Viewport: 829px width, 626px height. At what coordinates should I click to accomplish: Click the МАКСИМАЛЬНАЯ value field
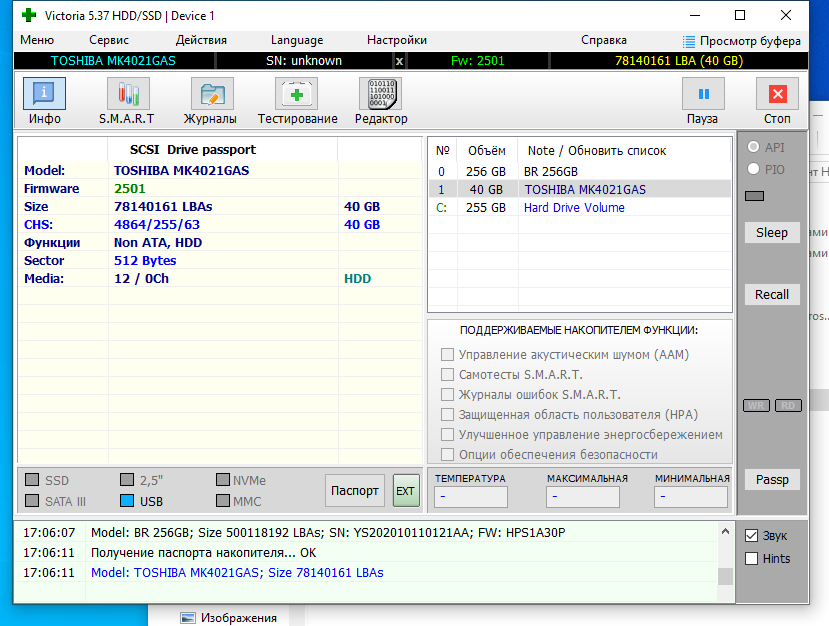click(x=583, y=496)
